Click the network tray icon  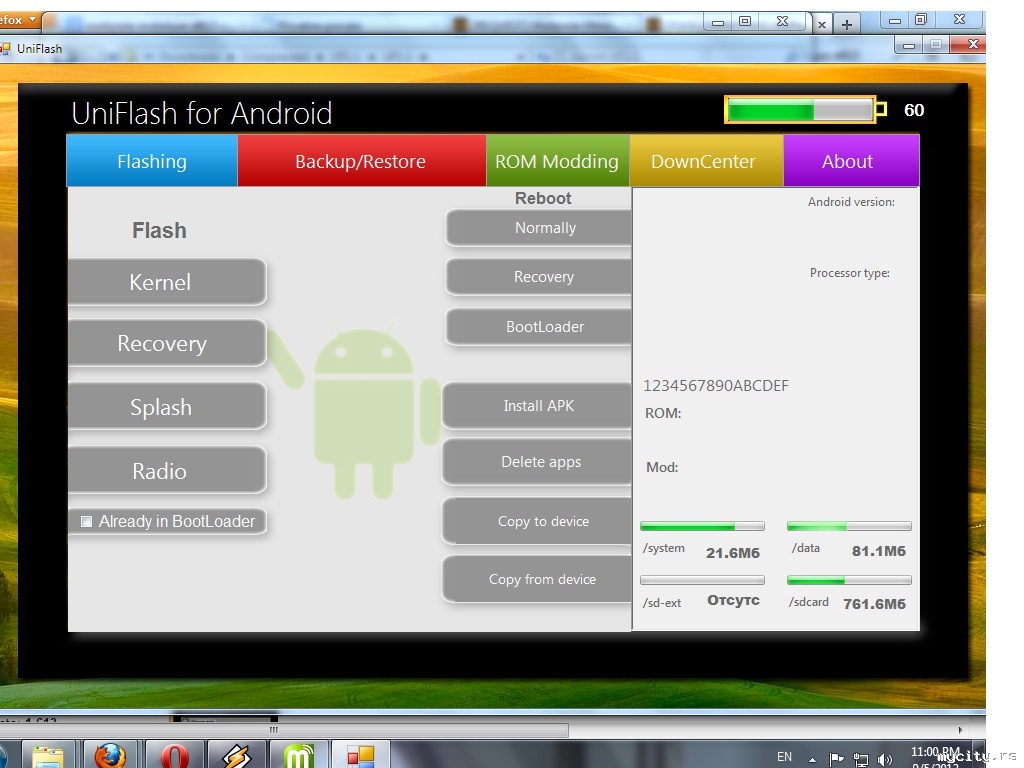(861, 760)
